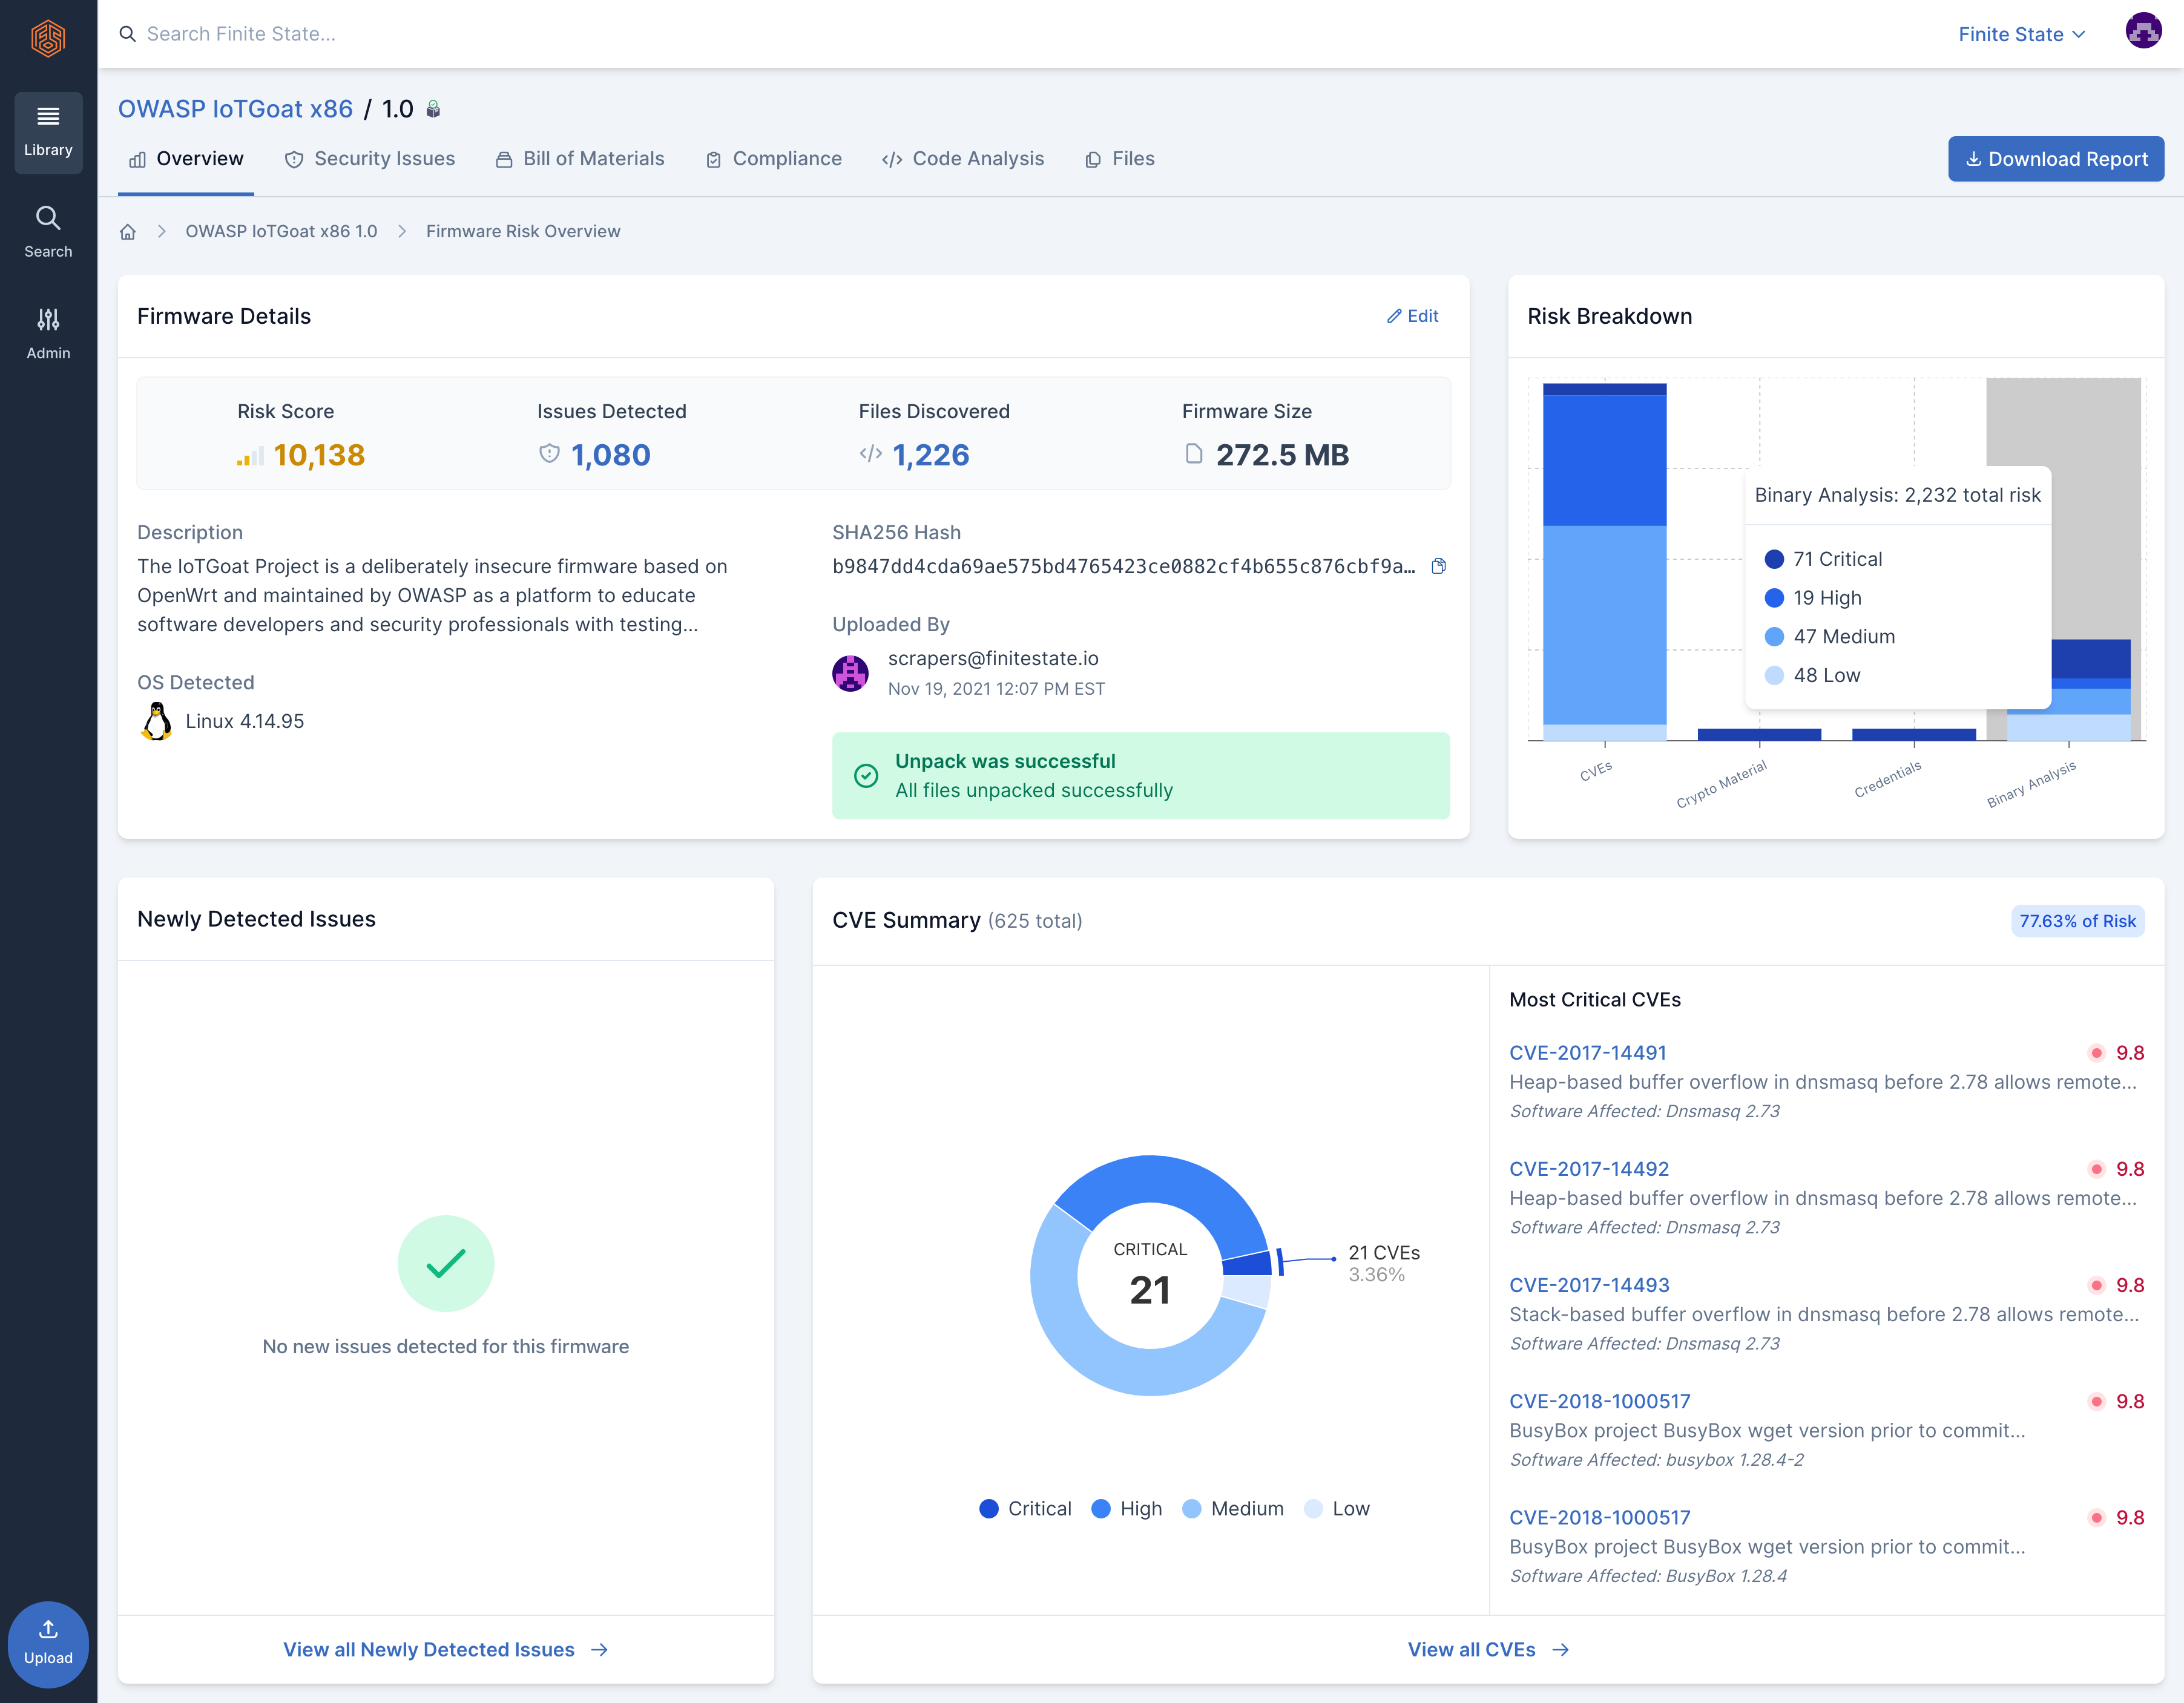
Task: Open the Compliance tab
Action: point(774,159)
